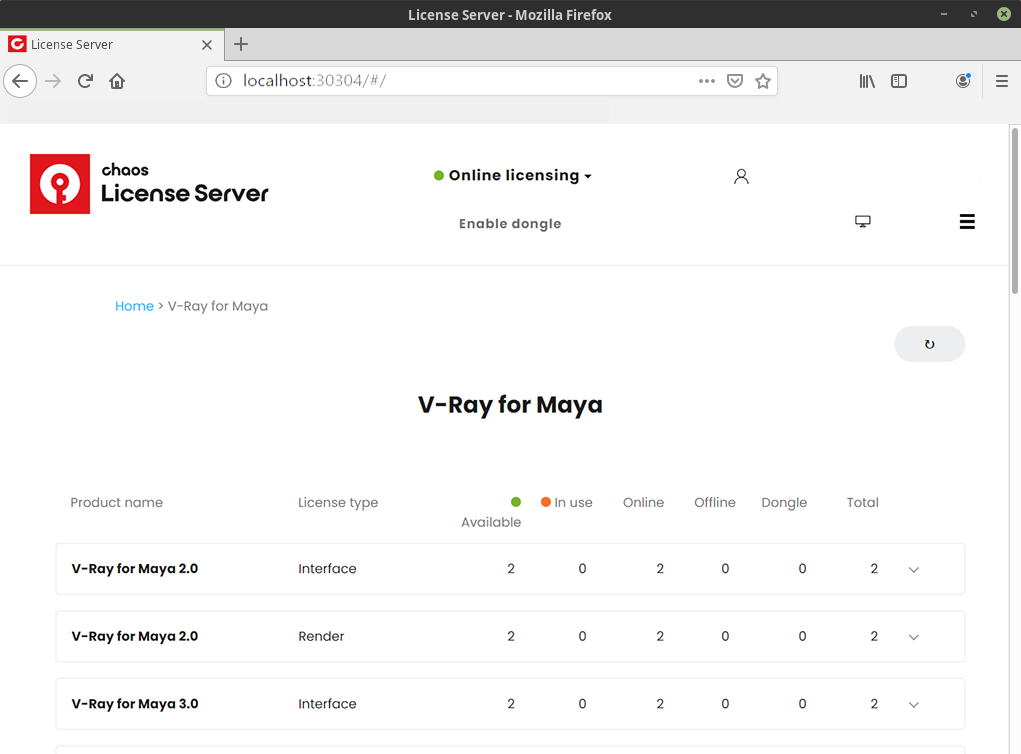The height and width of the screenshot is (754, 1021).
Task: Click the page vertical scrollbar
Action: pyautogui.click(x=1014, y=211)
